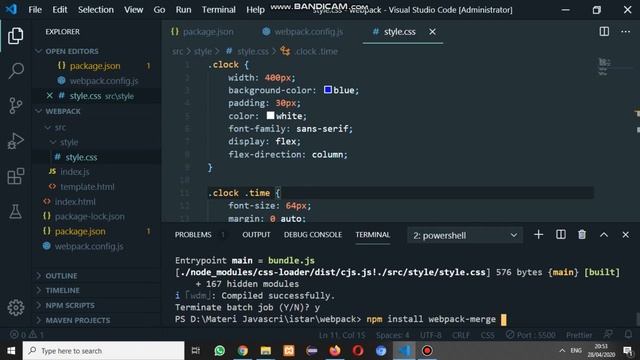This screenshot has width=640, height=360.
Task: Click 'Spaces: 4' in status bar
Action: [393, 335]
